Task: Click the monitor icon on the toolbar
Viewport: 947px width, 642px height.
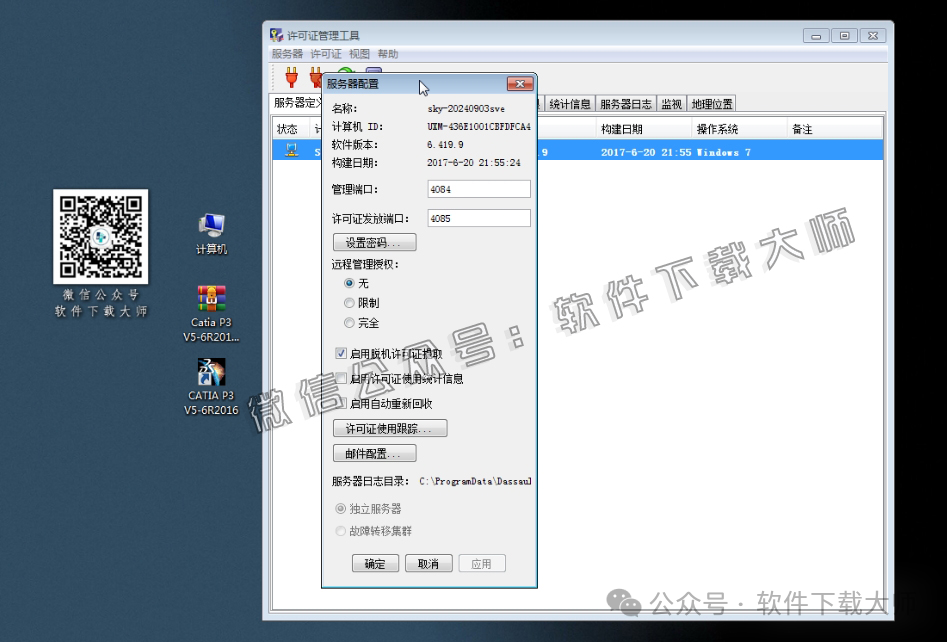Action: [373, 70]
